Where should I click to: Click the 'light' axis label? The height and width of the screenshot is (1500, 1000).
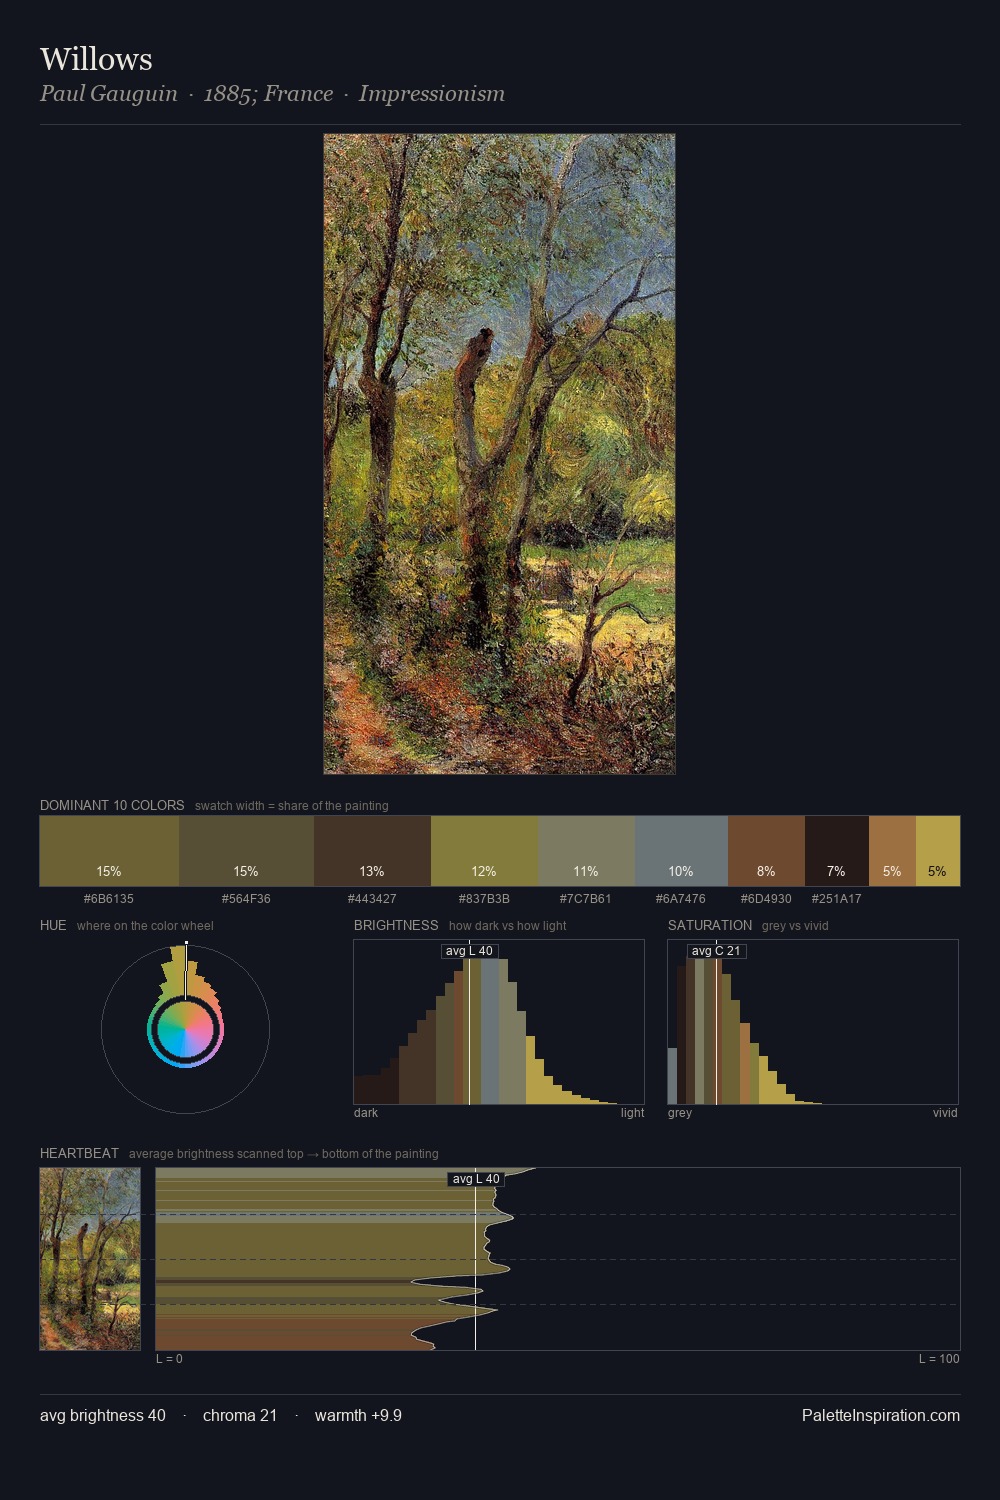pos(632,1113)
